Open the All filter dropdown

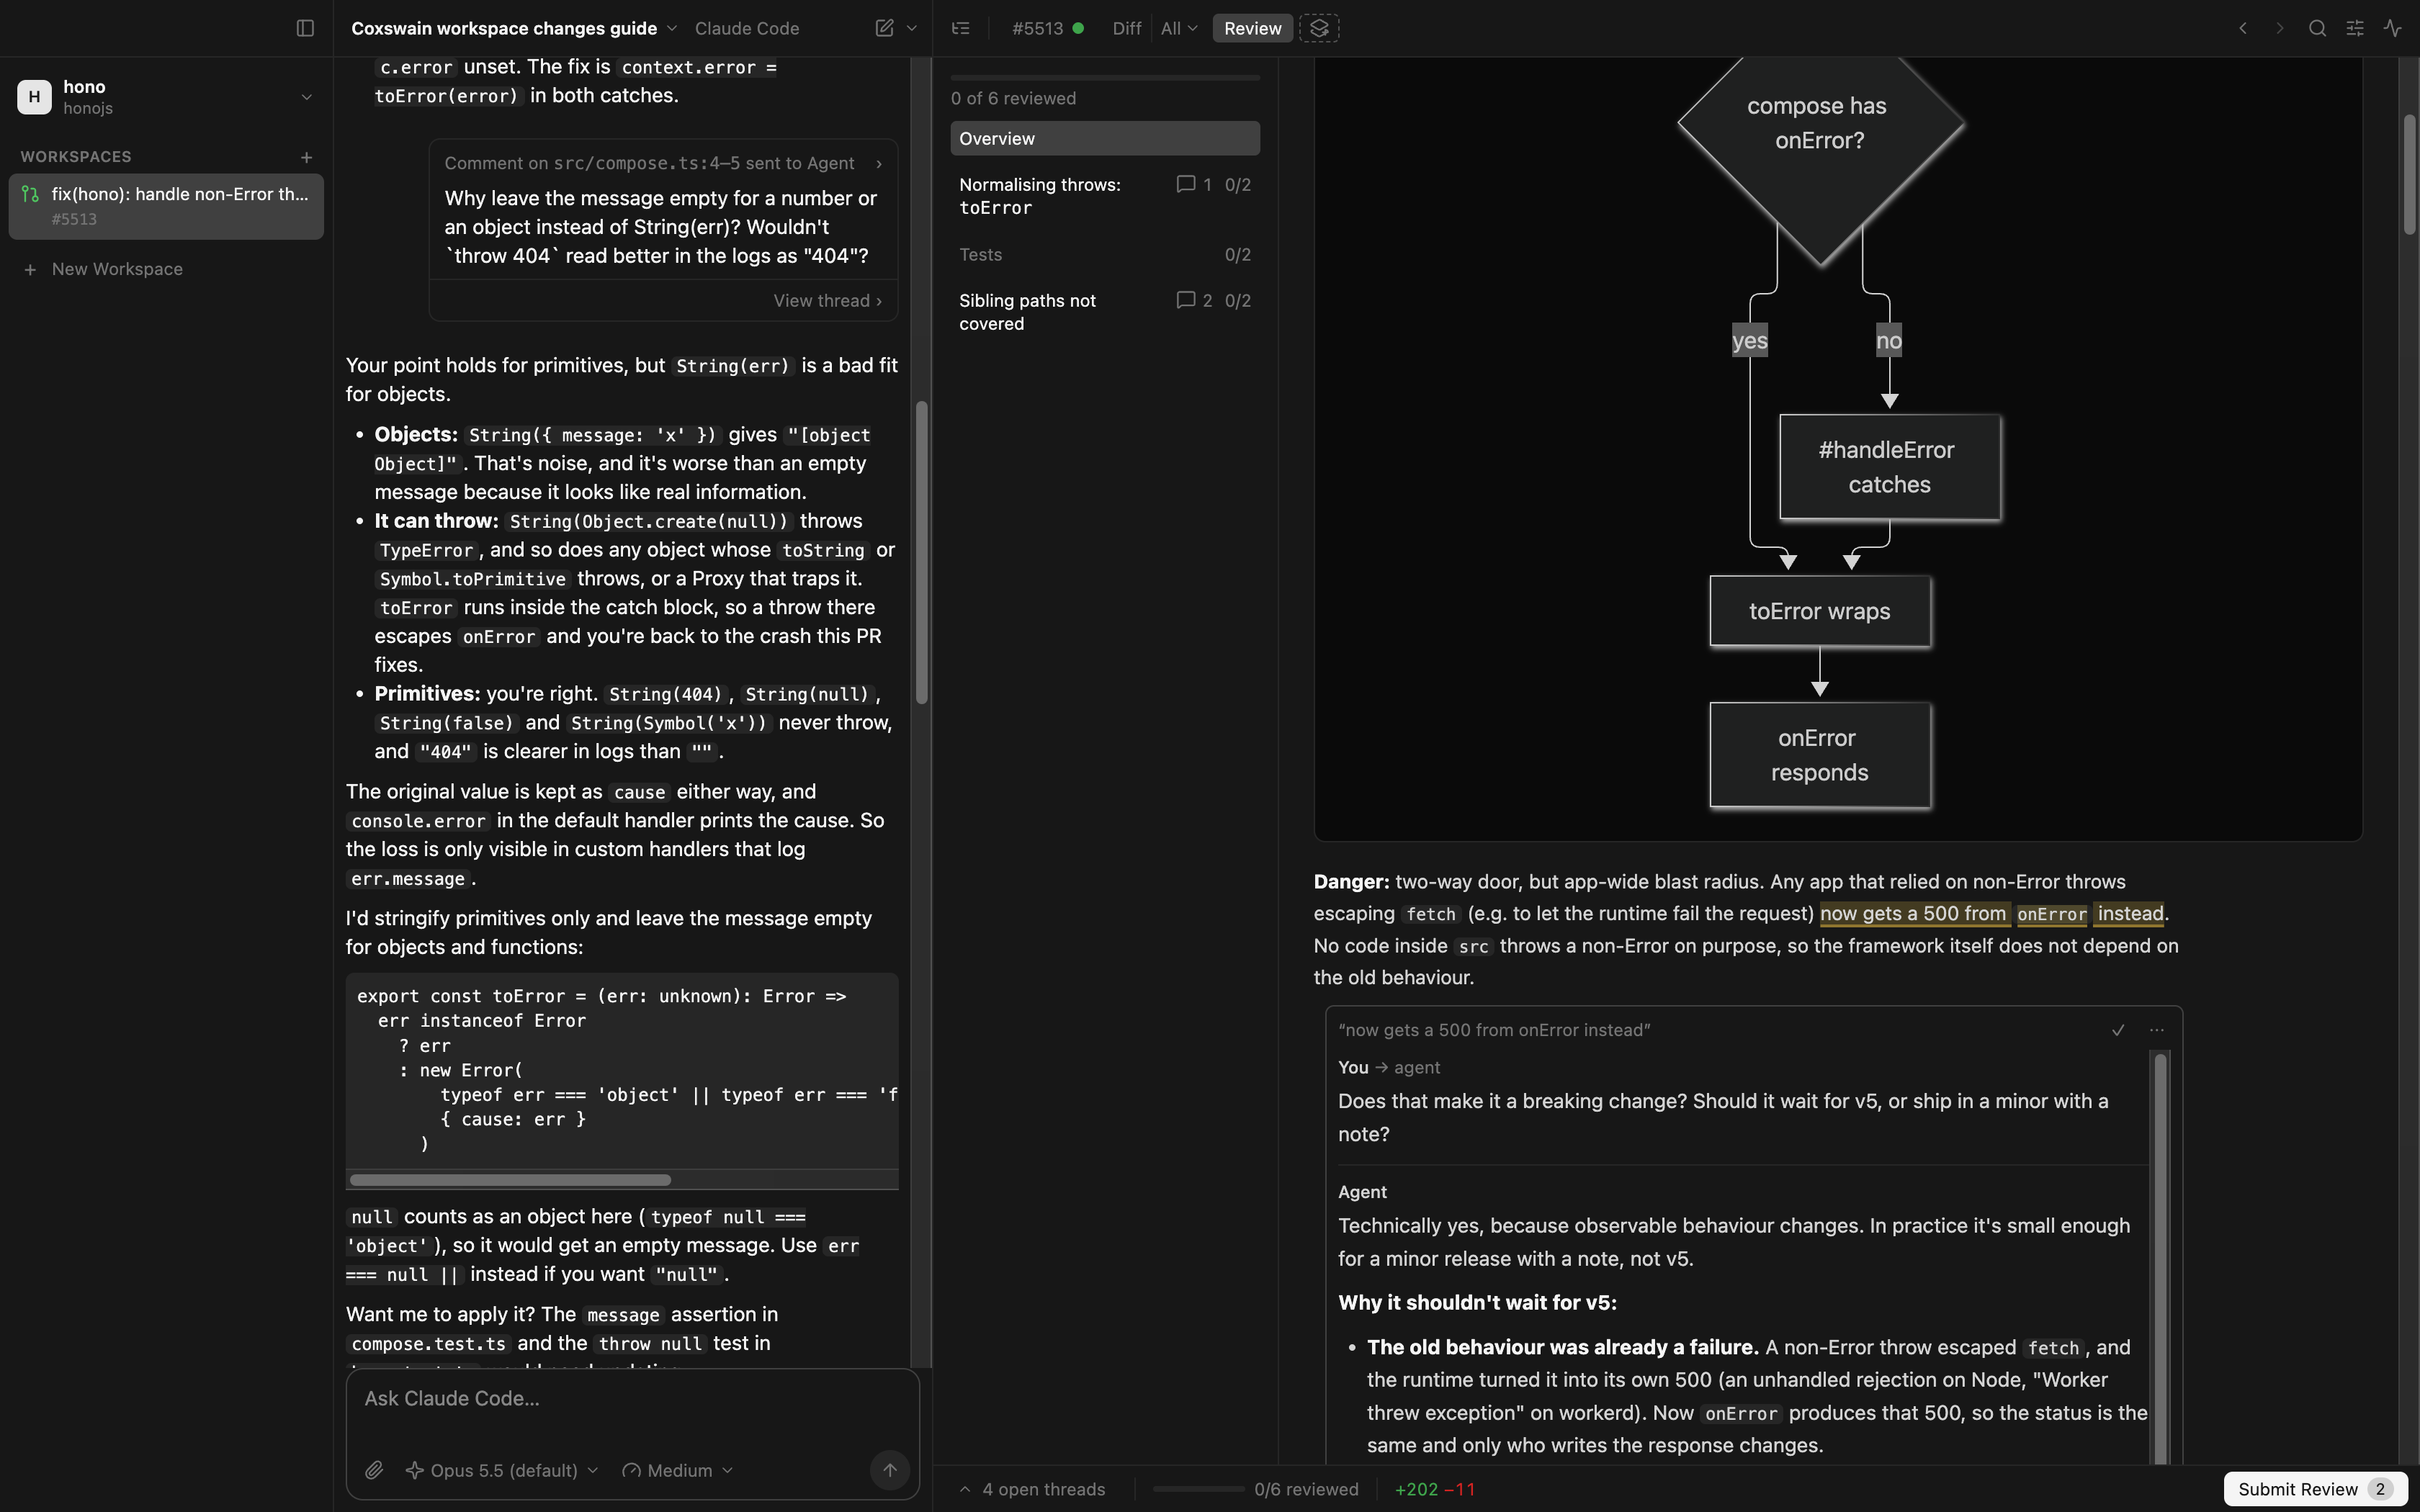(1179, 28)
